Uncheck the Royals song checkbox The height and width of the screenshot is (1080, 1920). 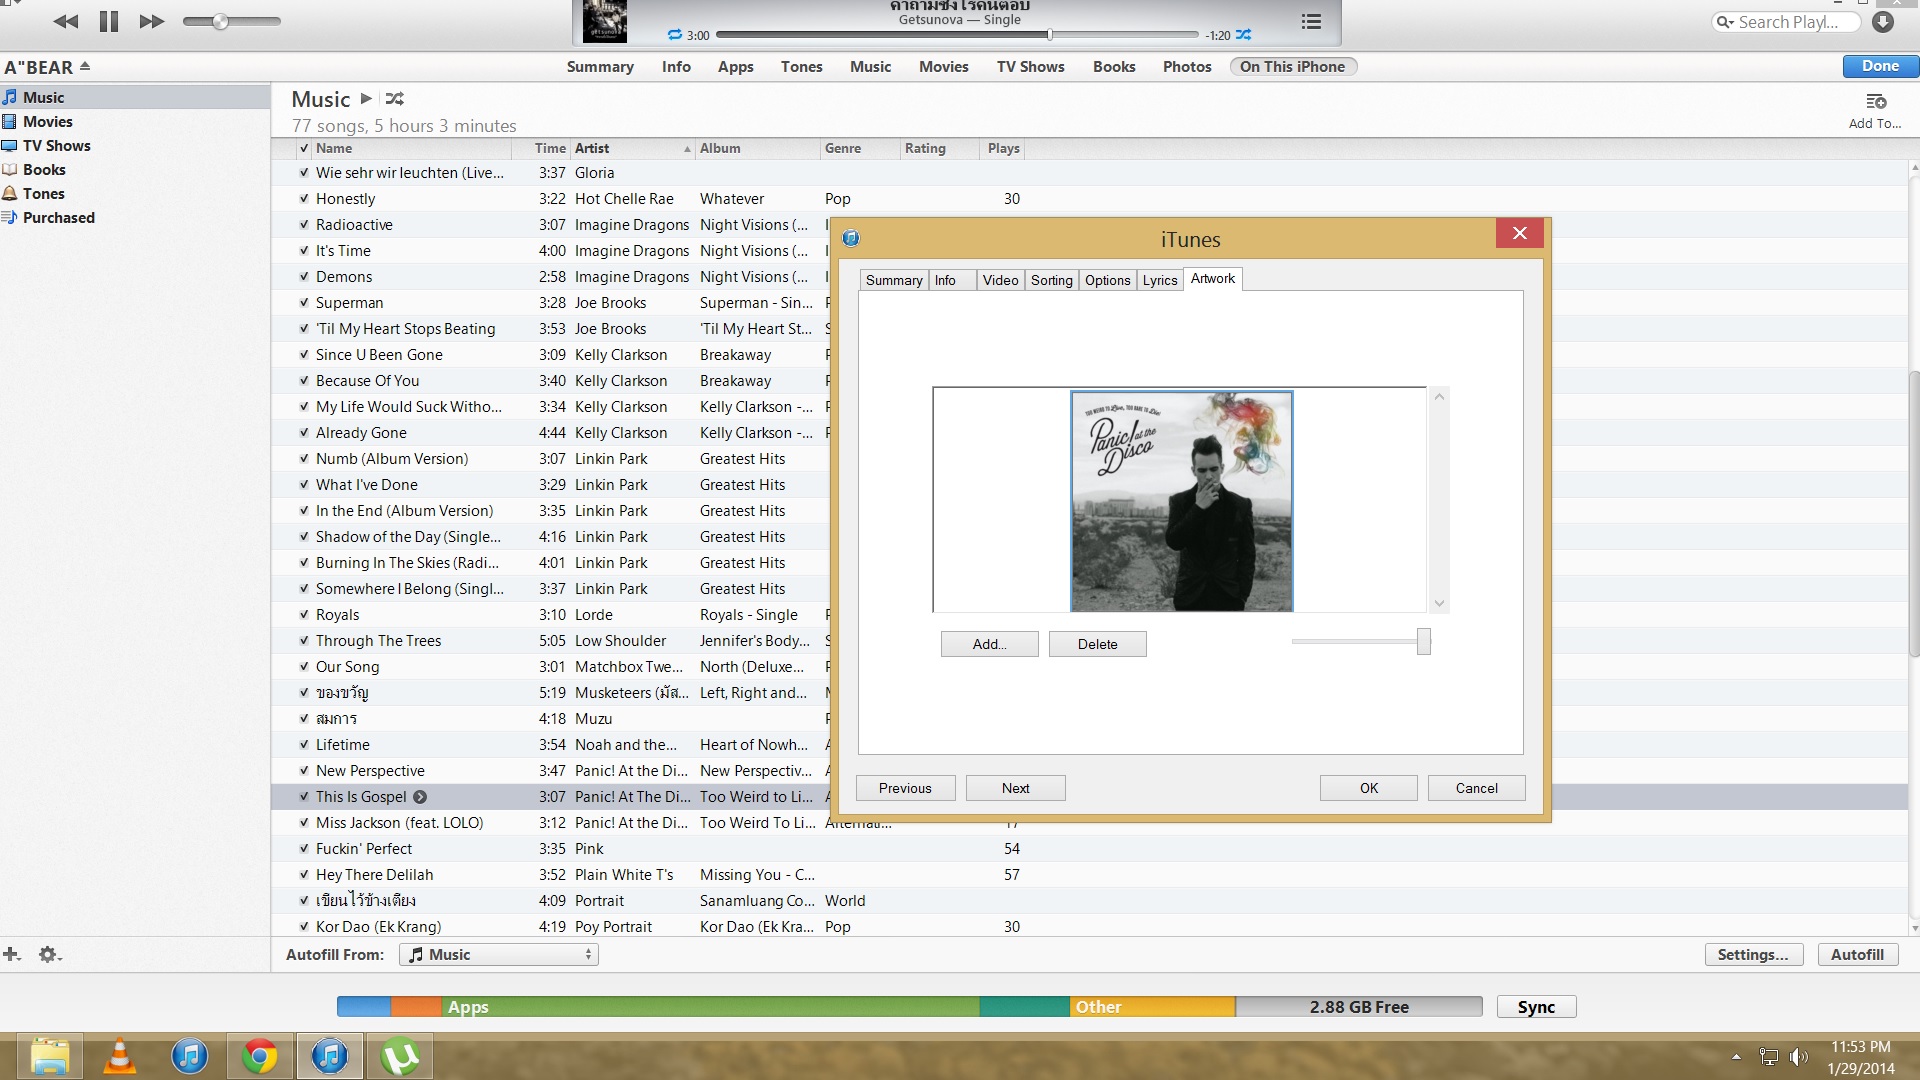pyautogui.click(x=303, y=615)
